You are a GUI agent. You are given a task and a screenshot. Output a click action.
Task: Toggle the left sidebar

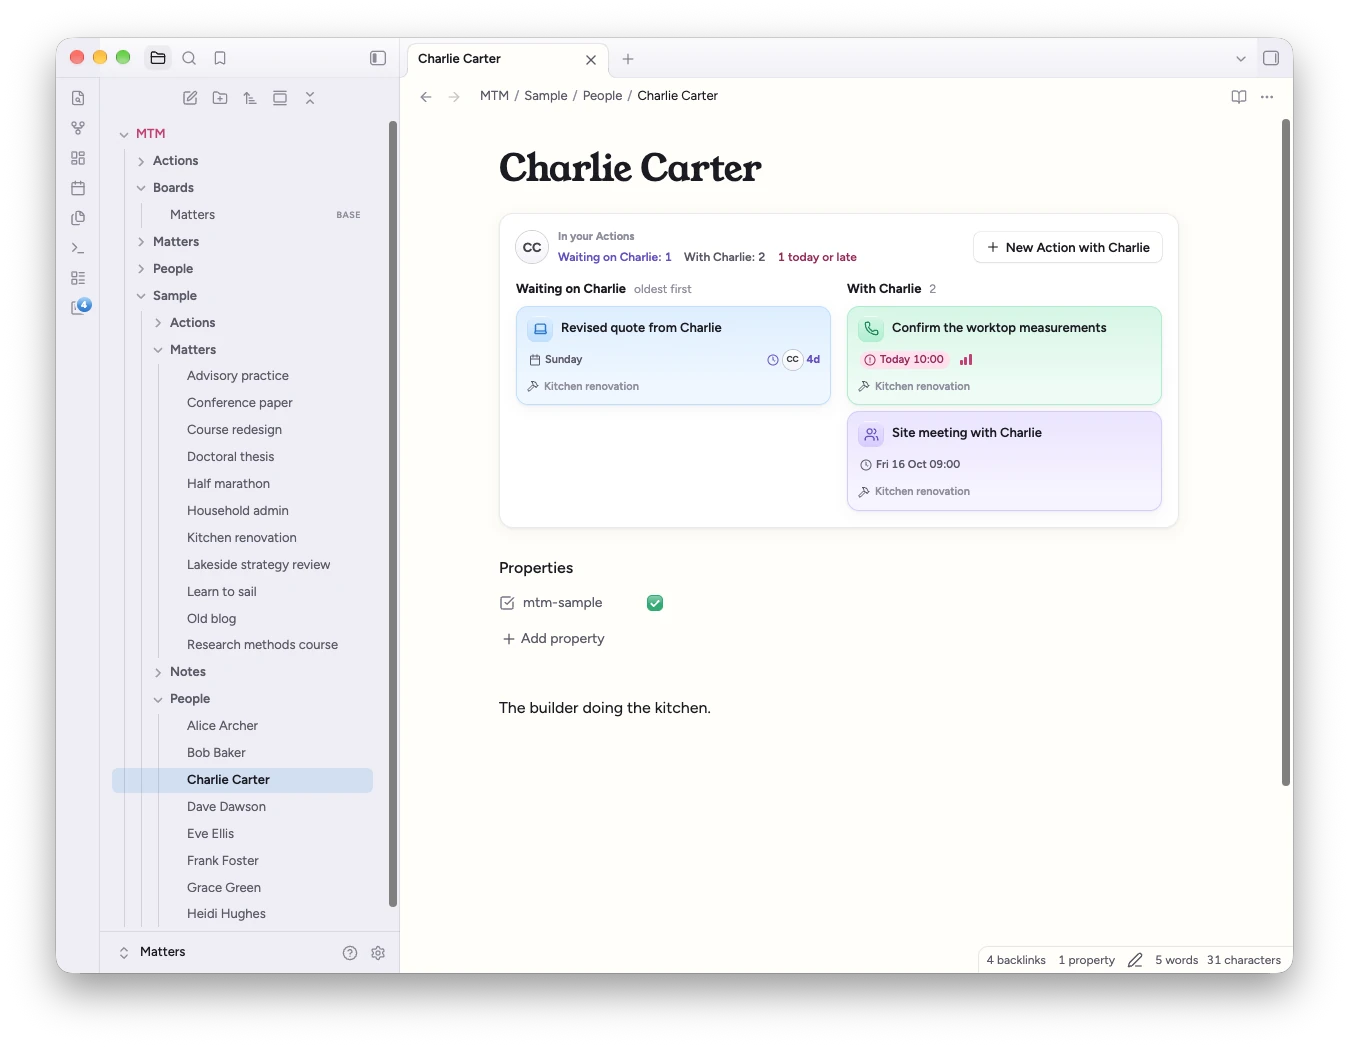[x=378, y=58]
